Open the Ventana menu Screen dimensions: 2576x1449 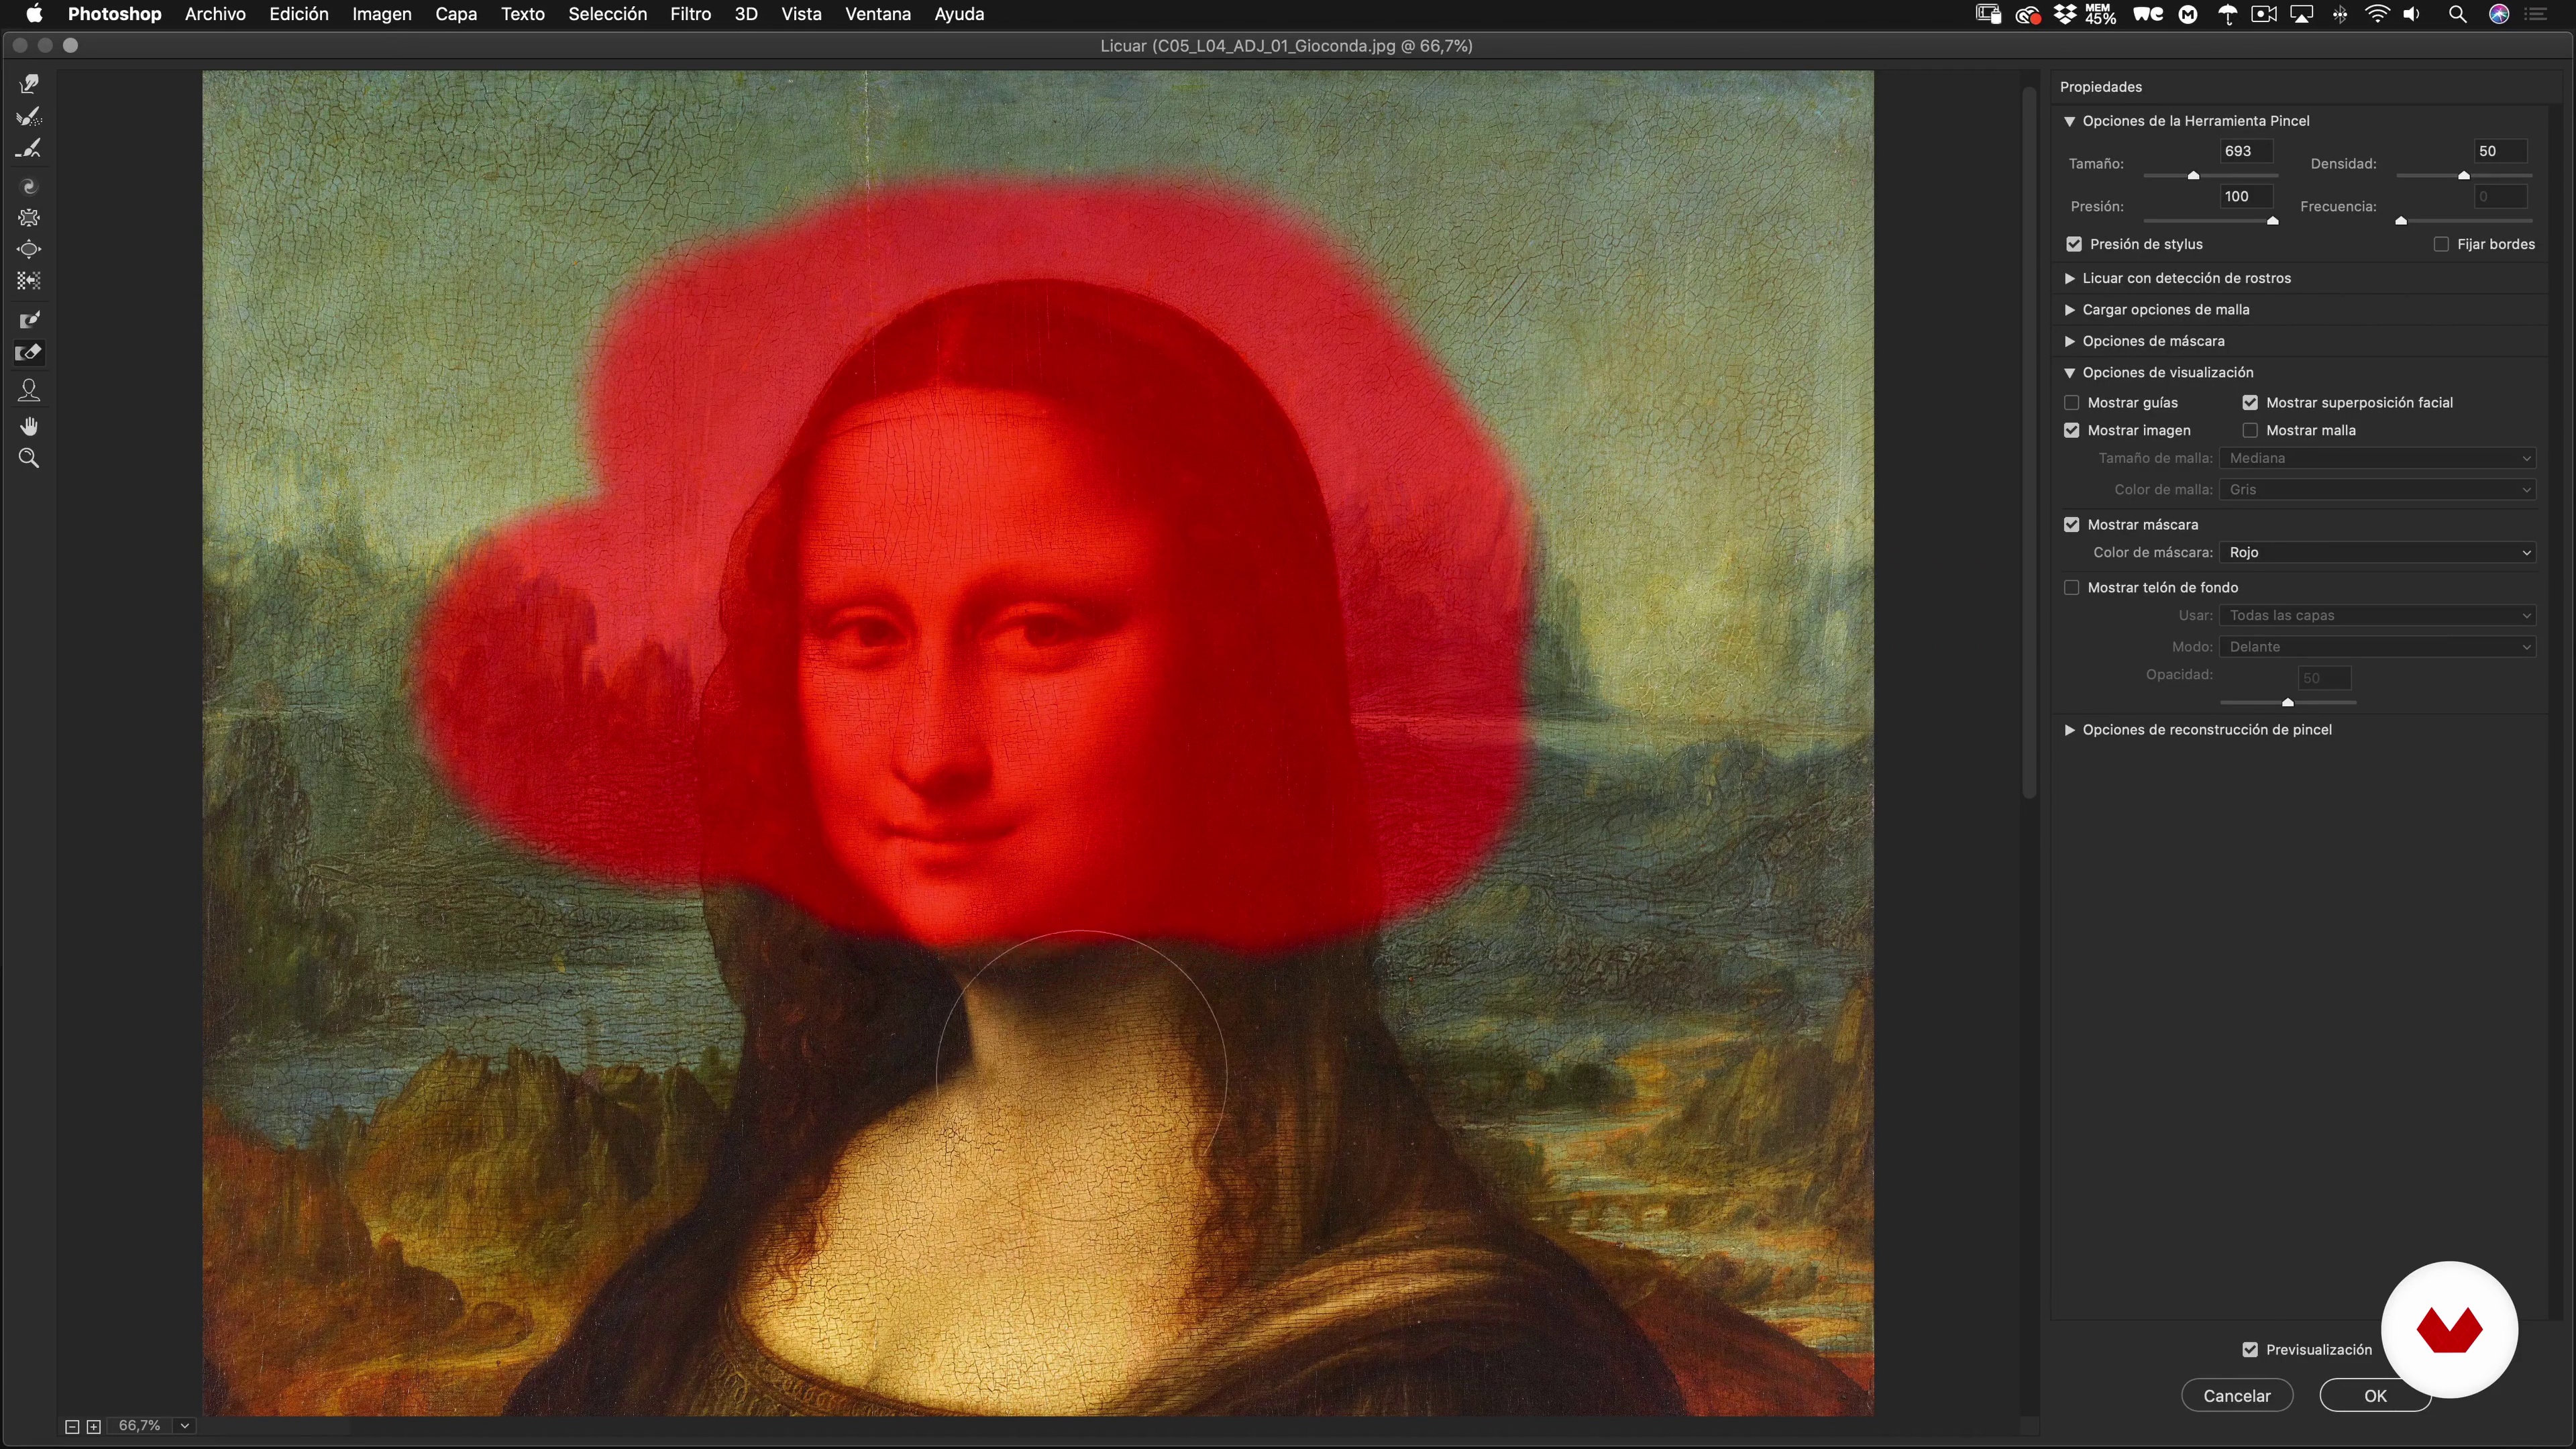click(x=877, y=14)
